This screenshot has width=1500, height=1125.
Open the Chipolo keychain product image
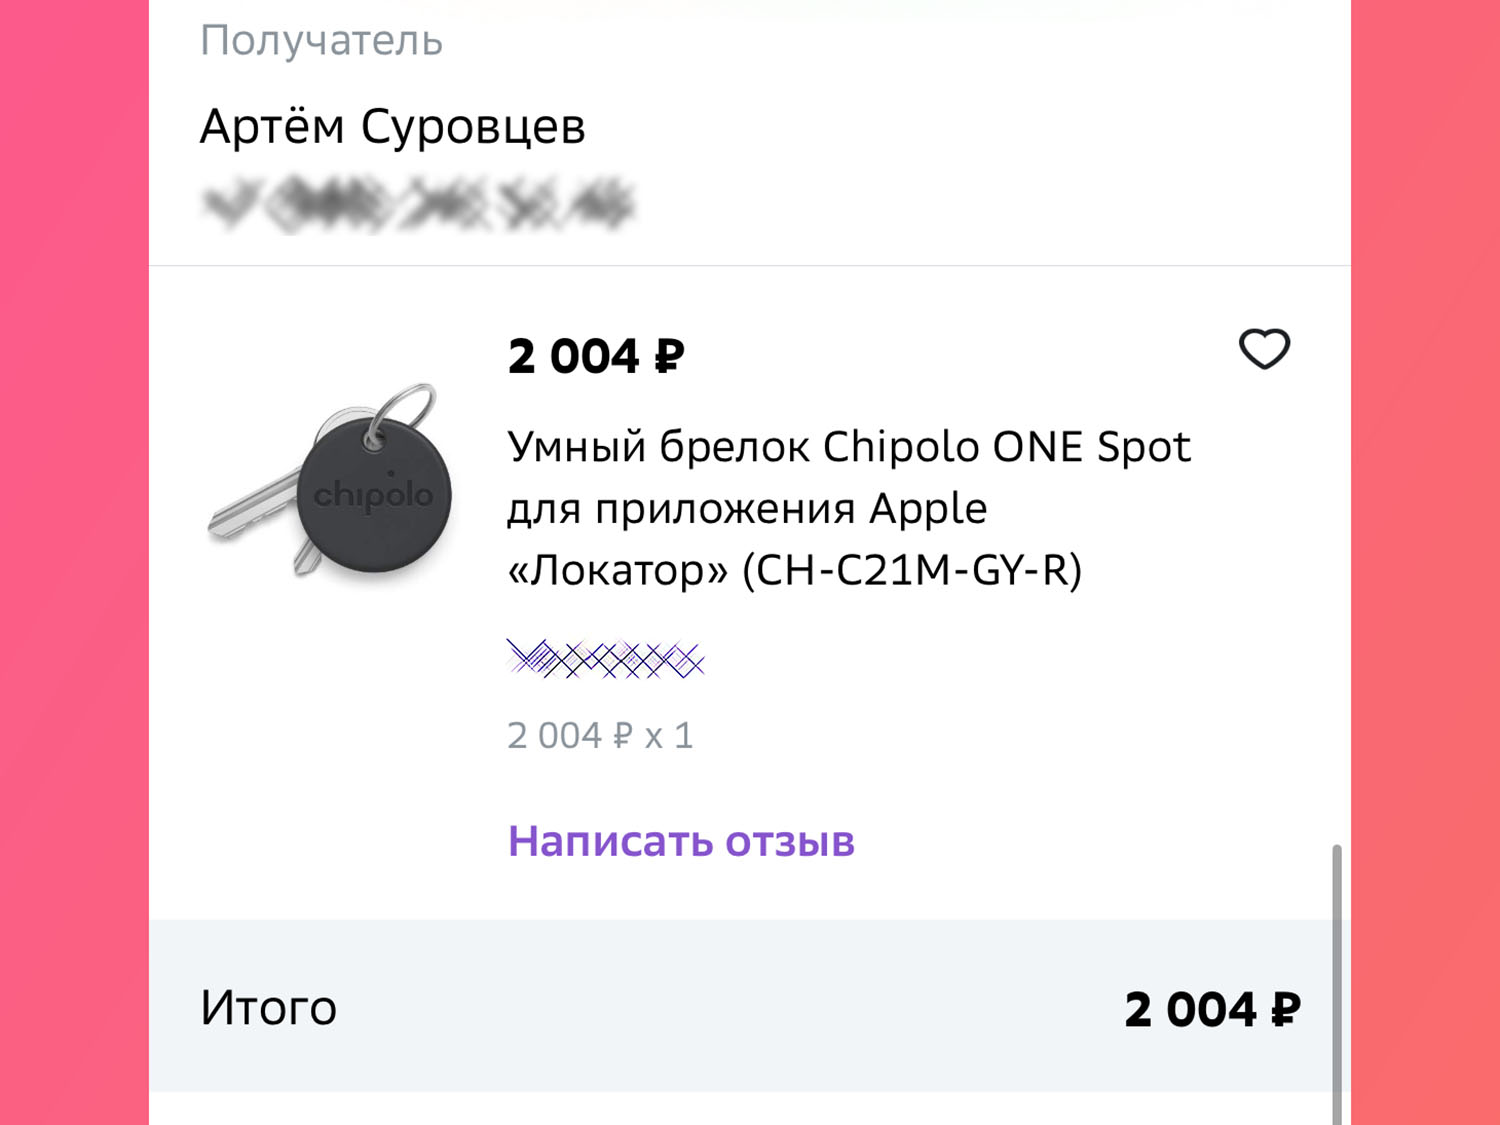click(x=332, y=482)
